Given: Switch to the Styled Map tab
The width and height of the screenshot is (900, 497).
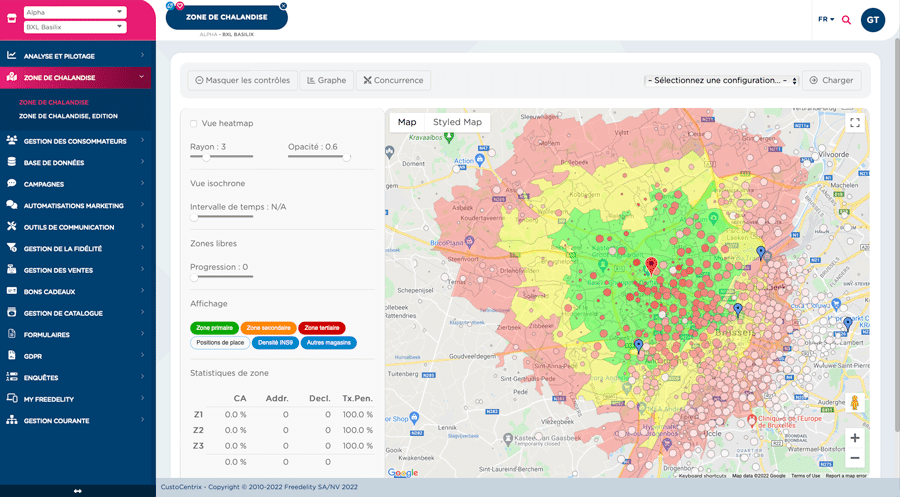Looking at the screenshot, I should tap(457, 122).
